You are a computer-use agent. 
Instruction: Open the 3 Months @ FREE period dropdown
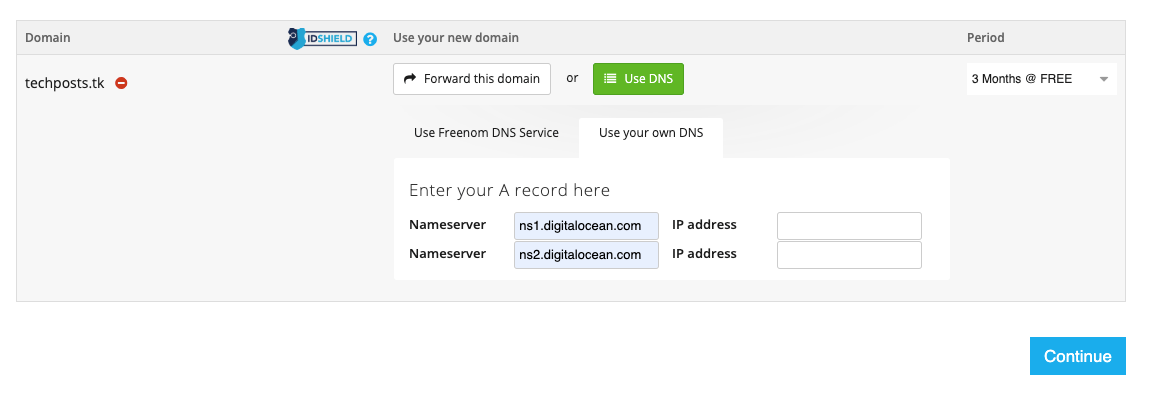[1041, 79]
